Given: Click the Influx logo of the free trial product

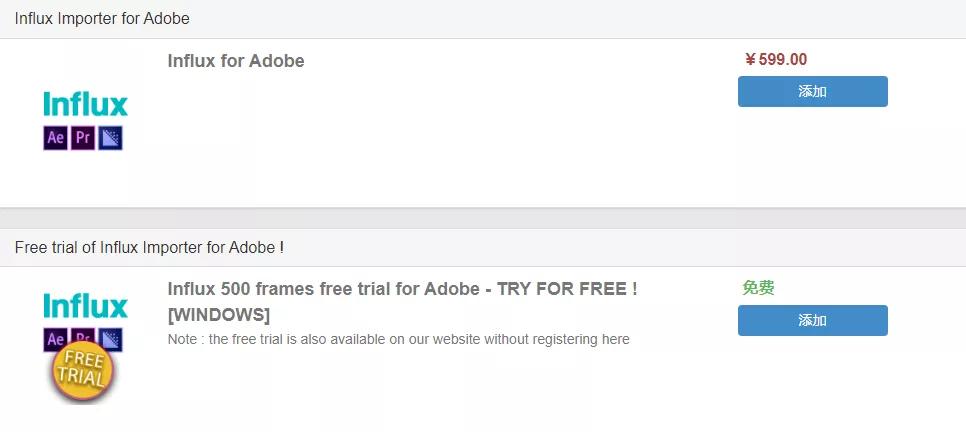Looking at the screenshot, I should (x=86, y=305).
